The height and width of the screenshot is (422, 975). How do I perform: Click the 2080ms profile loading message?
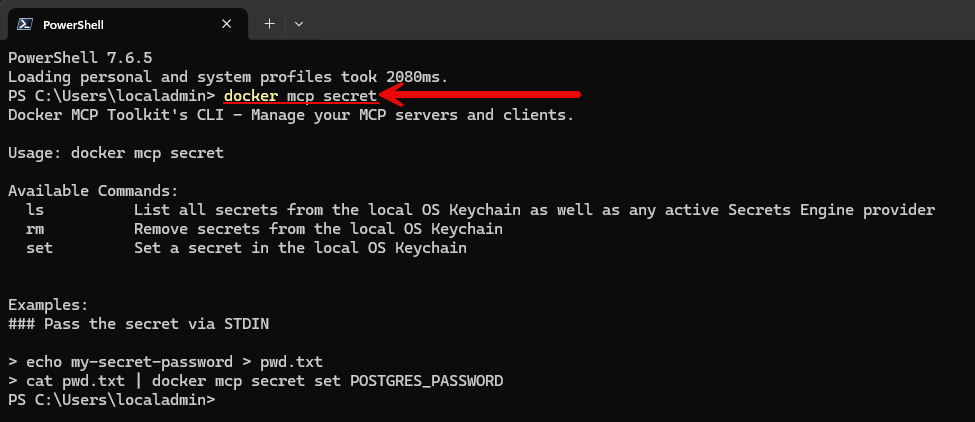pos(228,77)
